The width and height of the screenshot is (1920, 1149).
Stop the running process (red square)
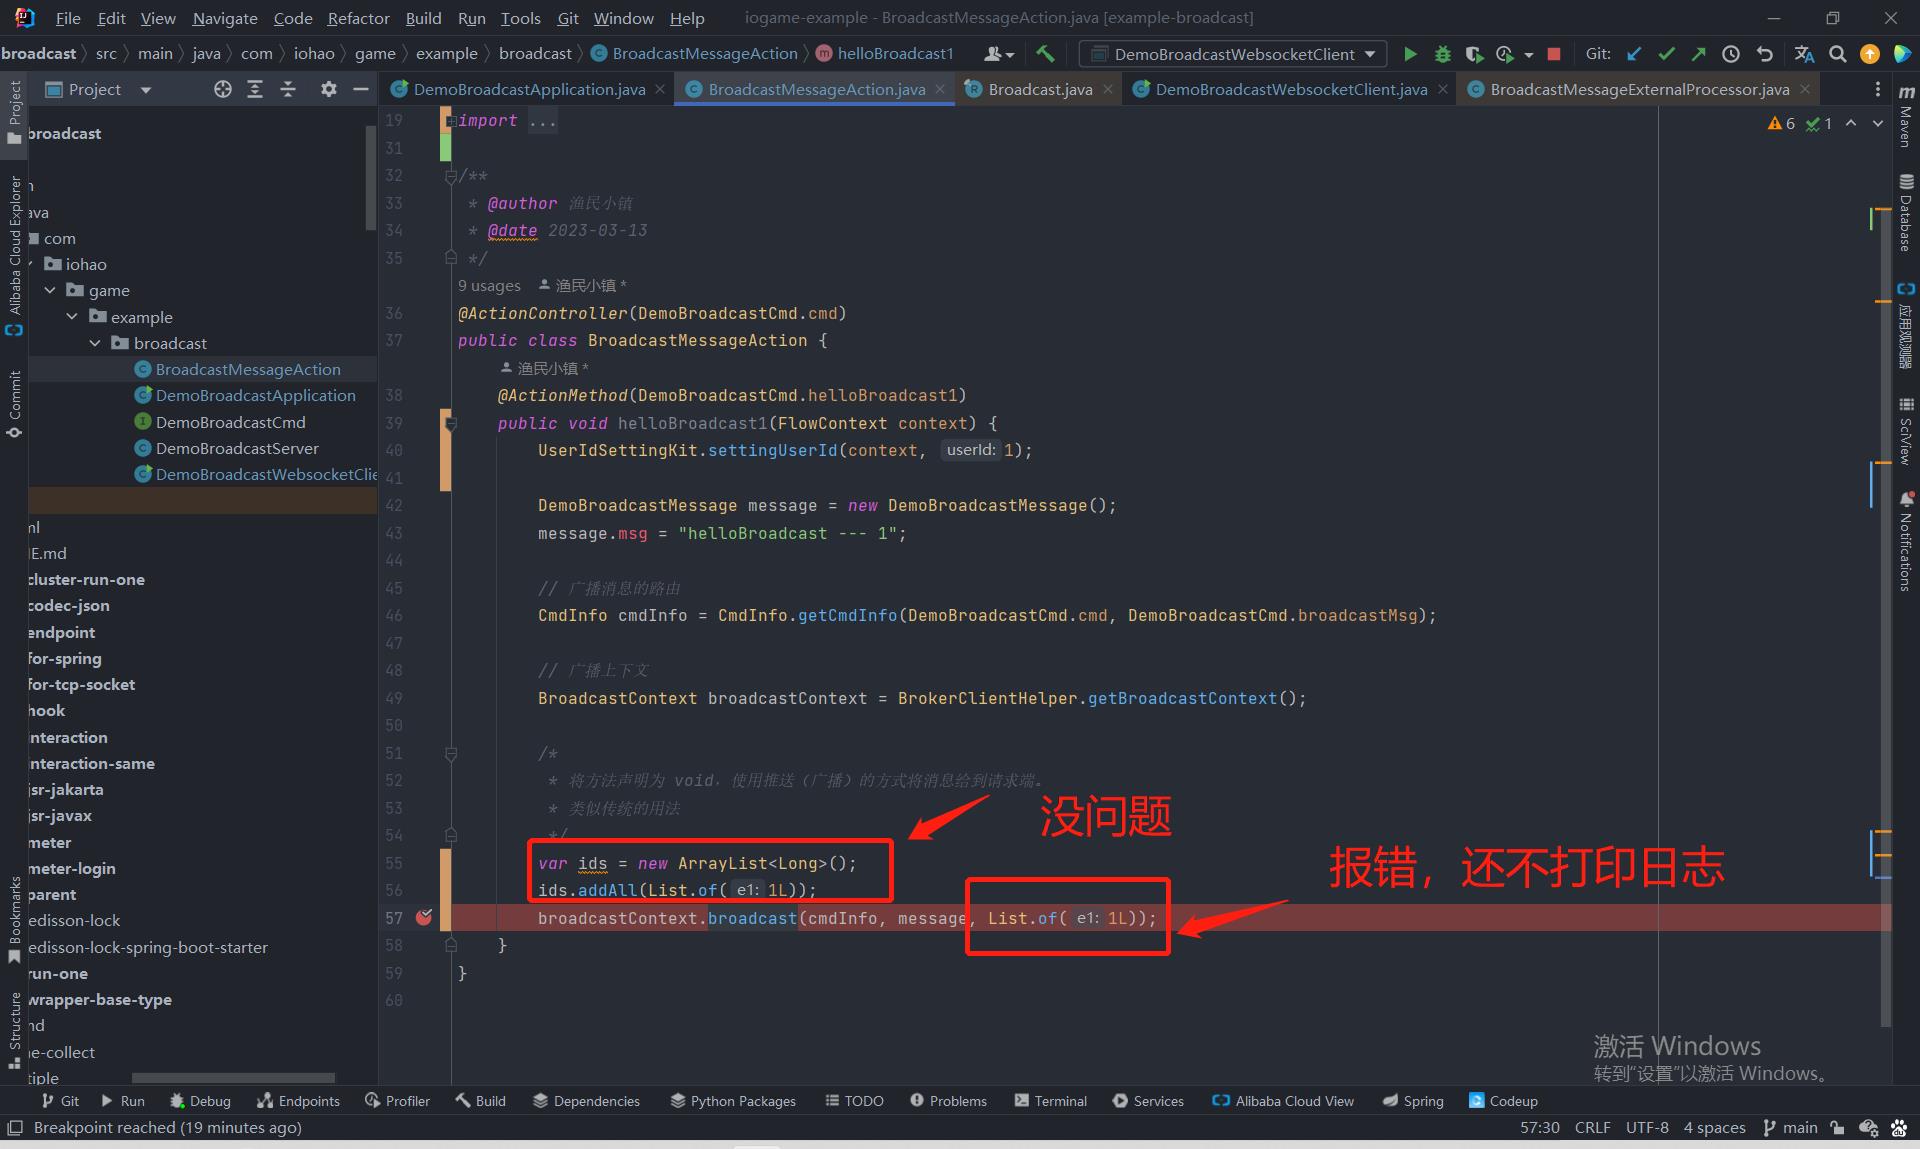(x=1554, y=54)
